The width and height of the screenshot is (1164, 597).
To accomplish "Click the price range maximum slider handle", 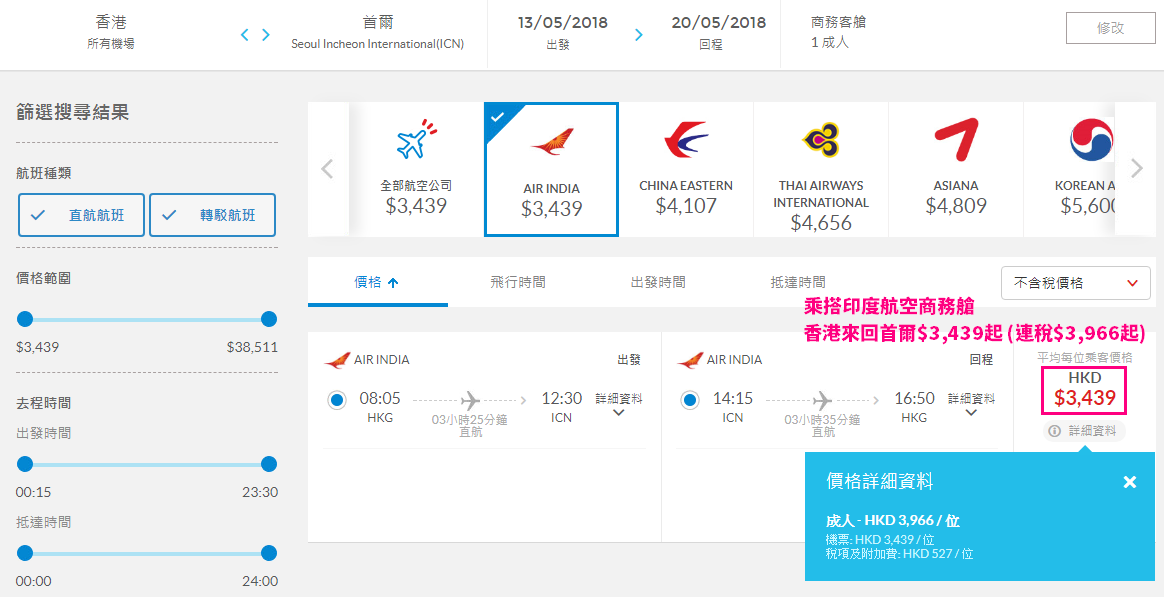I will click(269, 319).
